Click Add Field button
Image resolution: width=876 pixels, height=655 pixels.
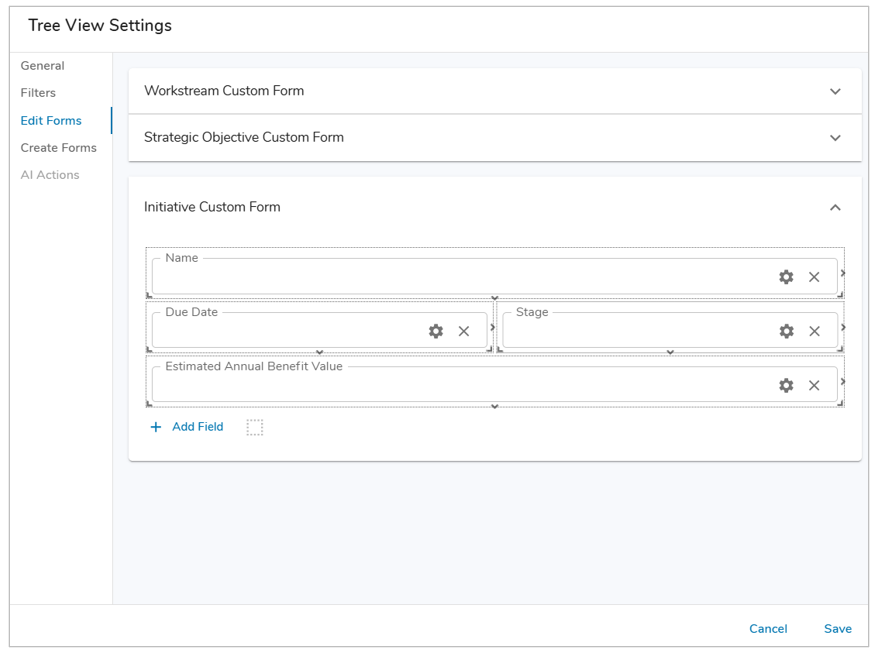click(187, 427)
